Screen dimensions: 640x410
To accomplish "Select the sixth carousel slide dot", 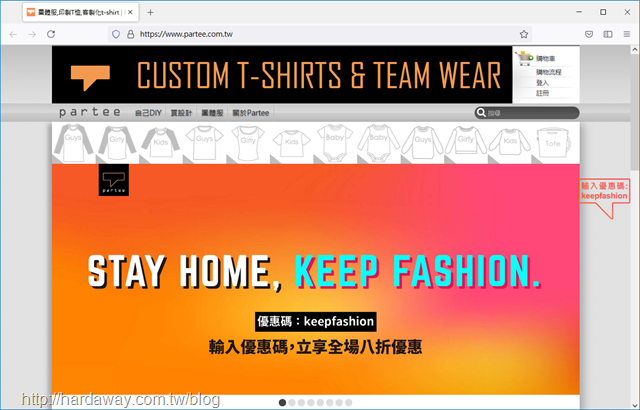I will point(329,403).
